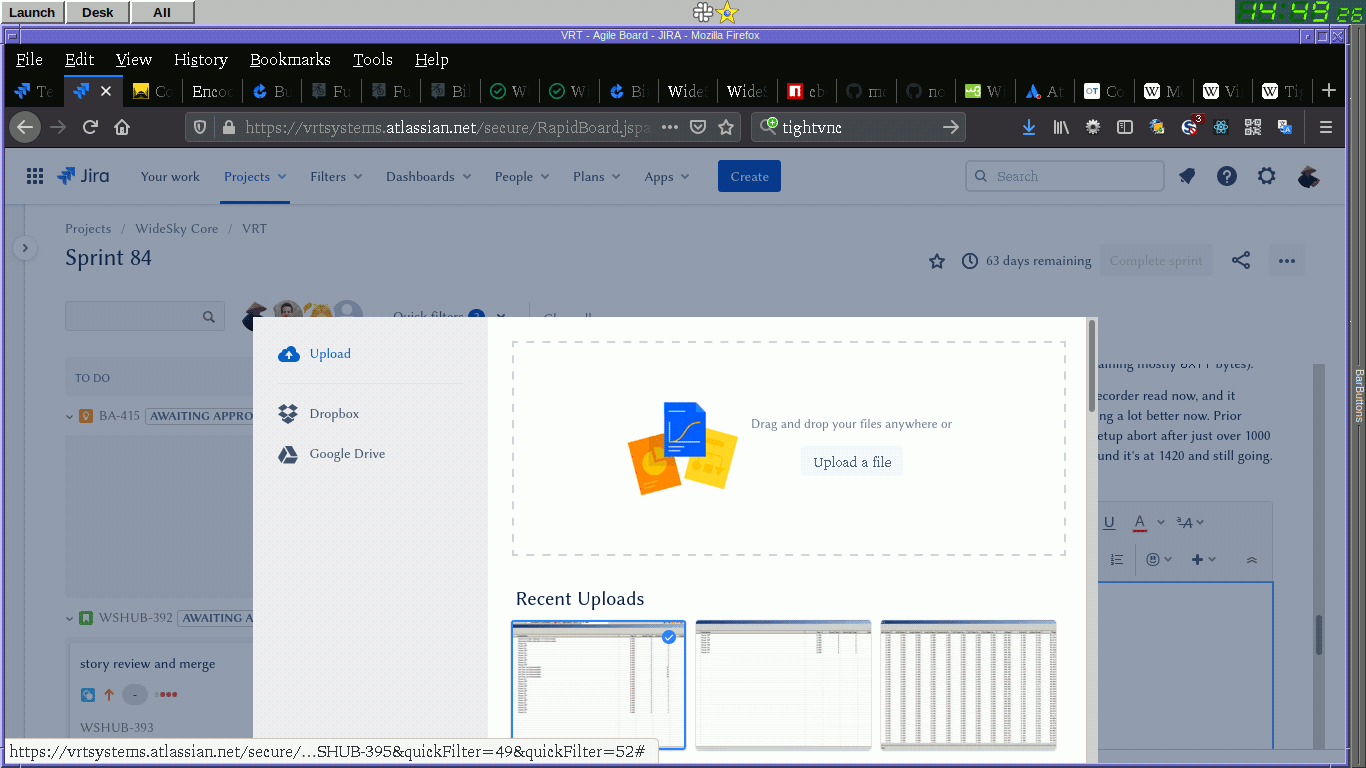1366x768 pixels.
Task: Star Sprint 84 using the star icon
Action: point(936,261)
